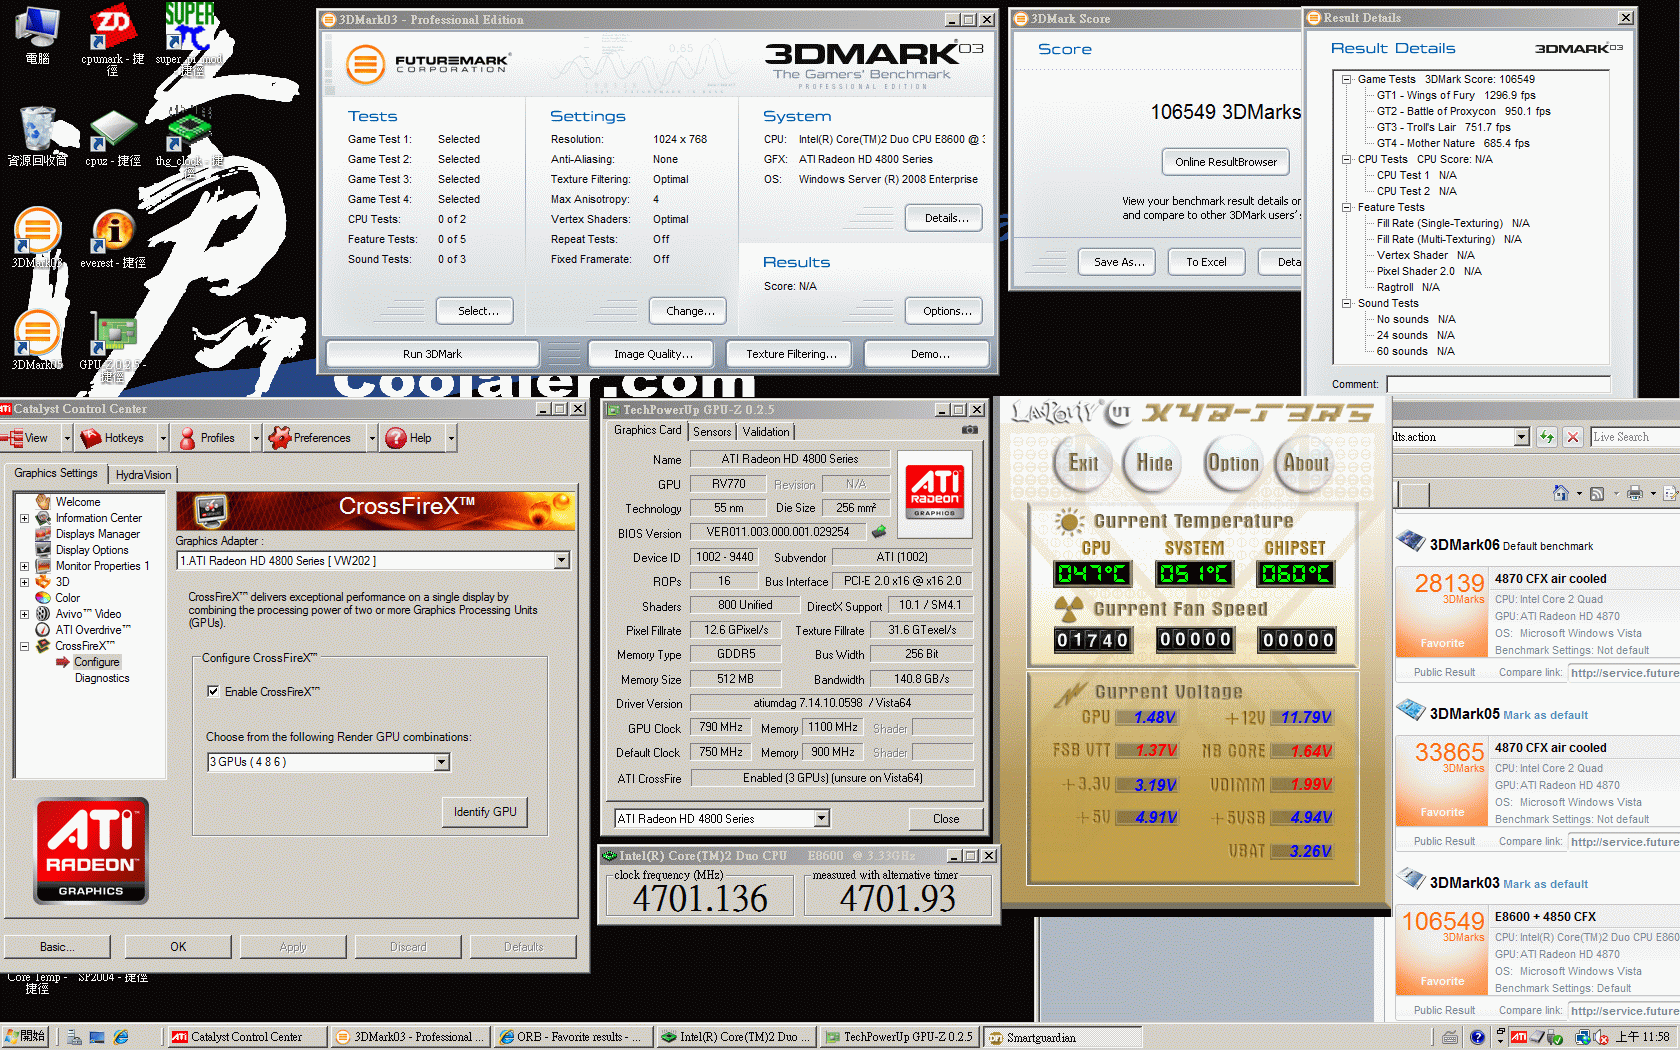Switch to Smartguardian in the taskbar
The width and height of the screenshot is (1680, 1050).
[1062, 1037]
